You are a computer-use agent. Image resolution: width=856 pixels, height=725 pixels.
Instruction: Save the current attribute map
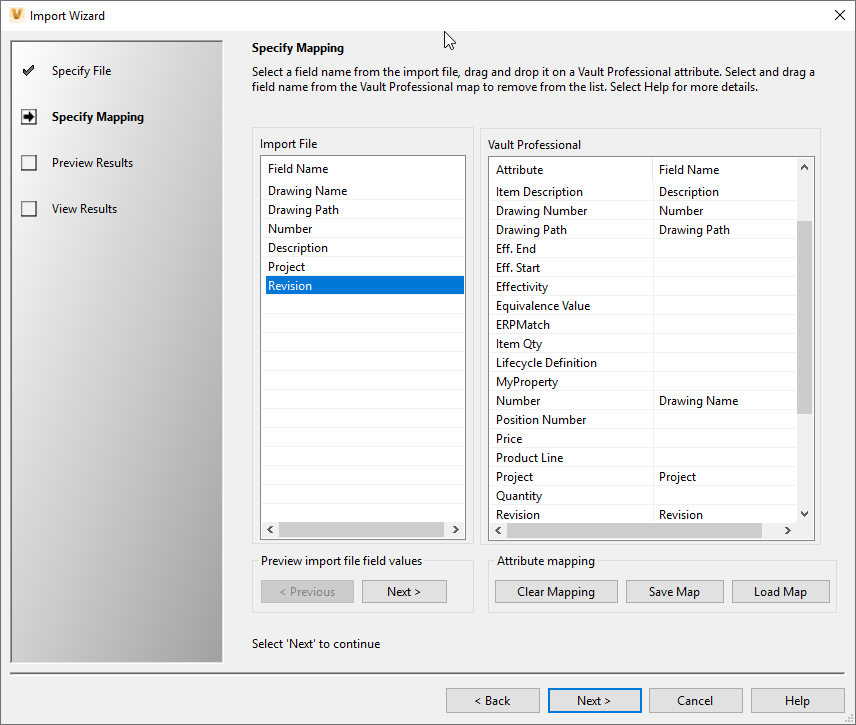(x=674, y=591)
